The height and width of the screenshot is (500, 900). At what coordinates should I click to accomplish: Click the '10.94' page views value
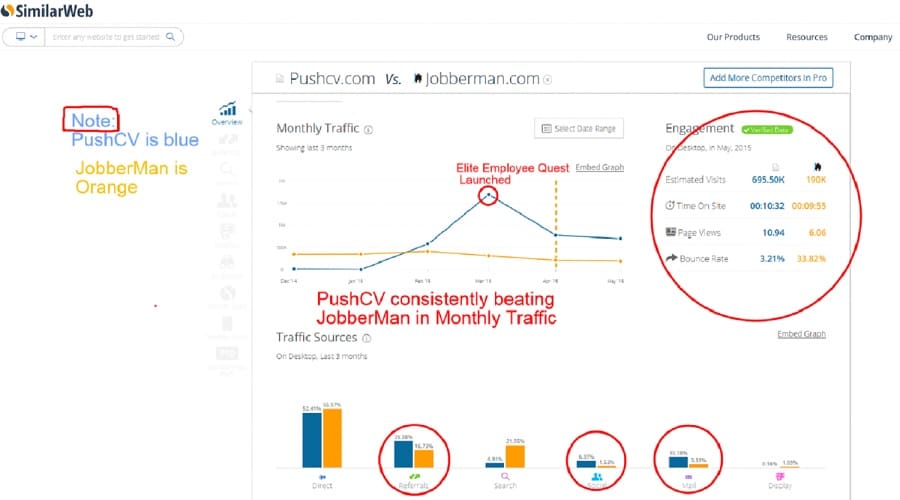[x=773, y=232]
